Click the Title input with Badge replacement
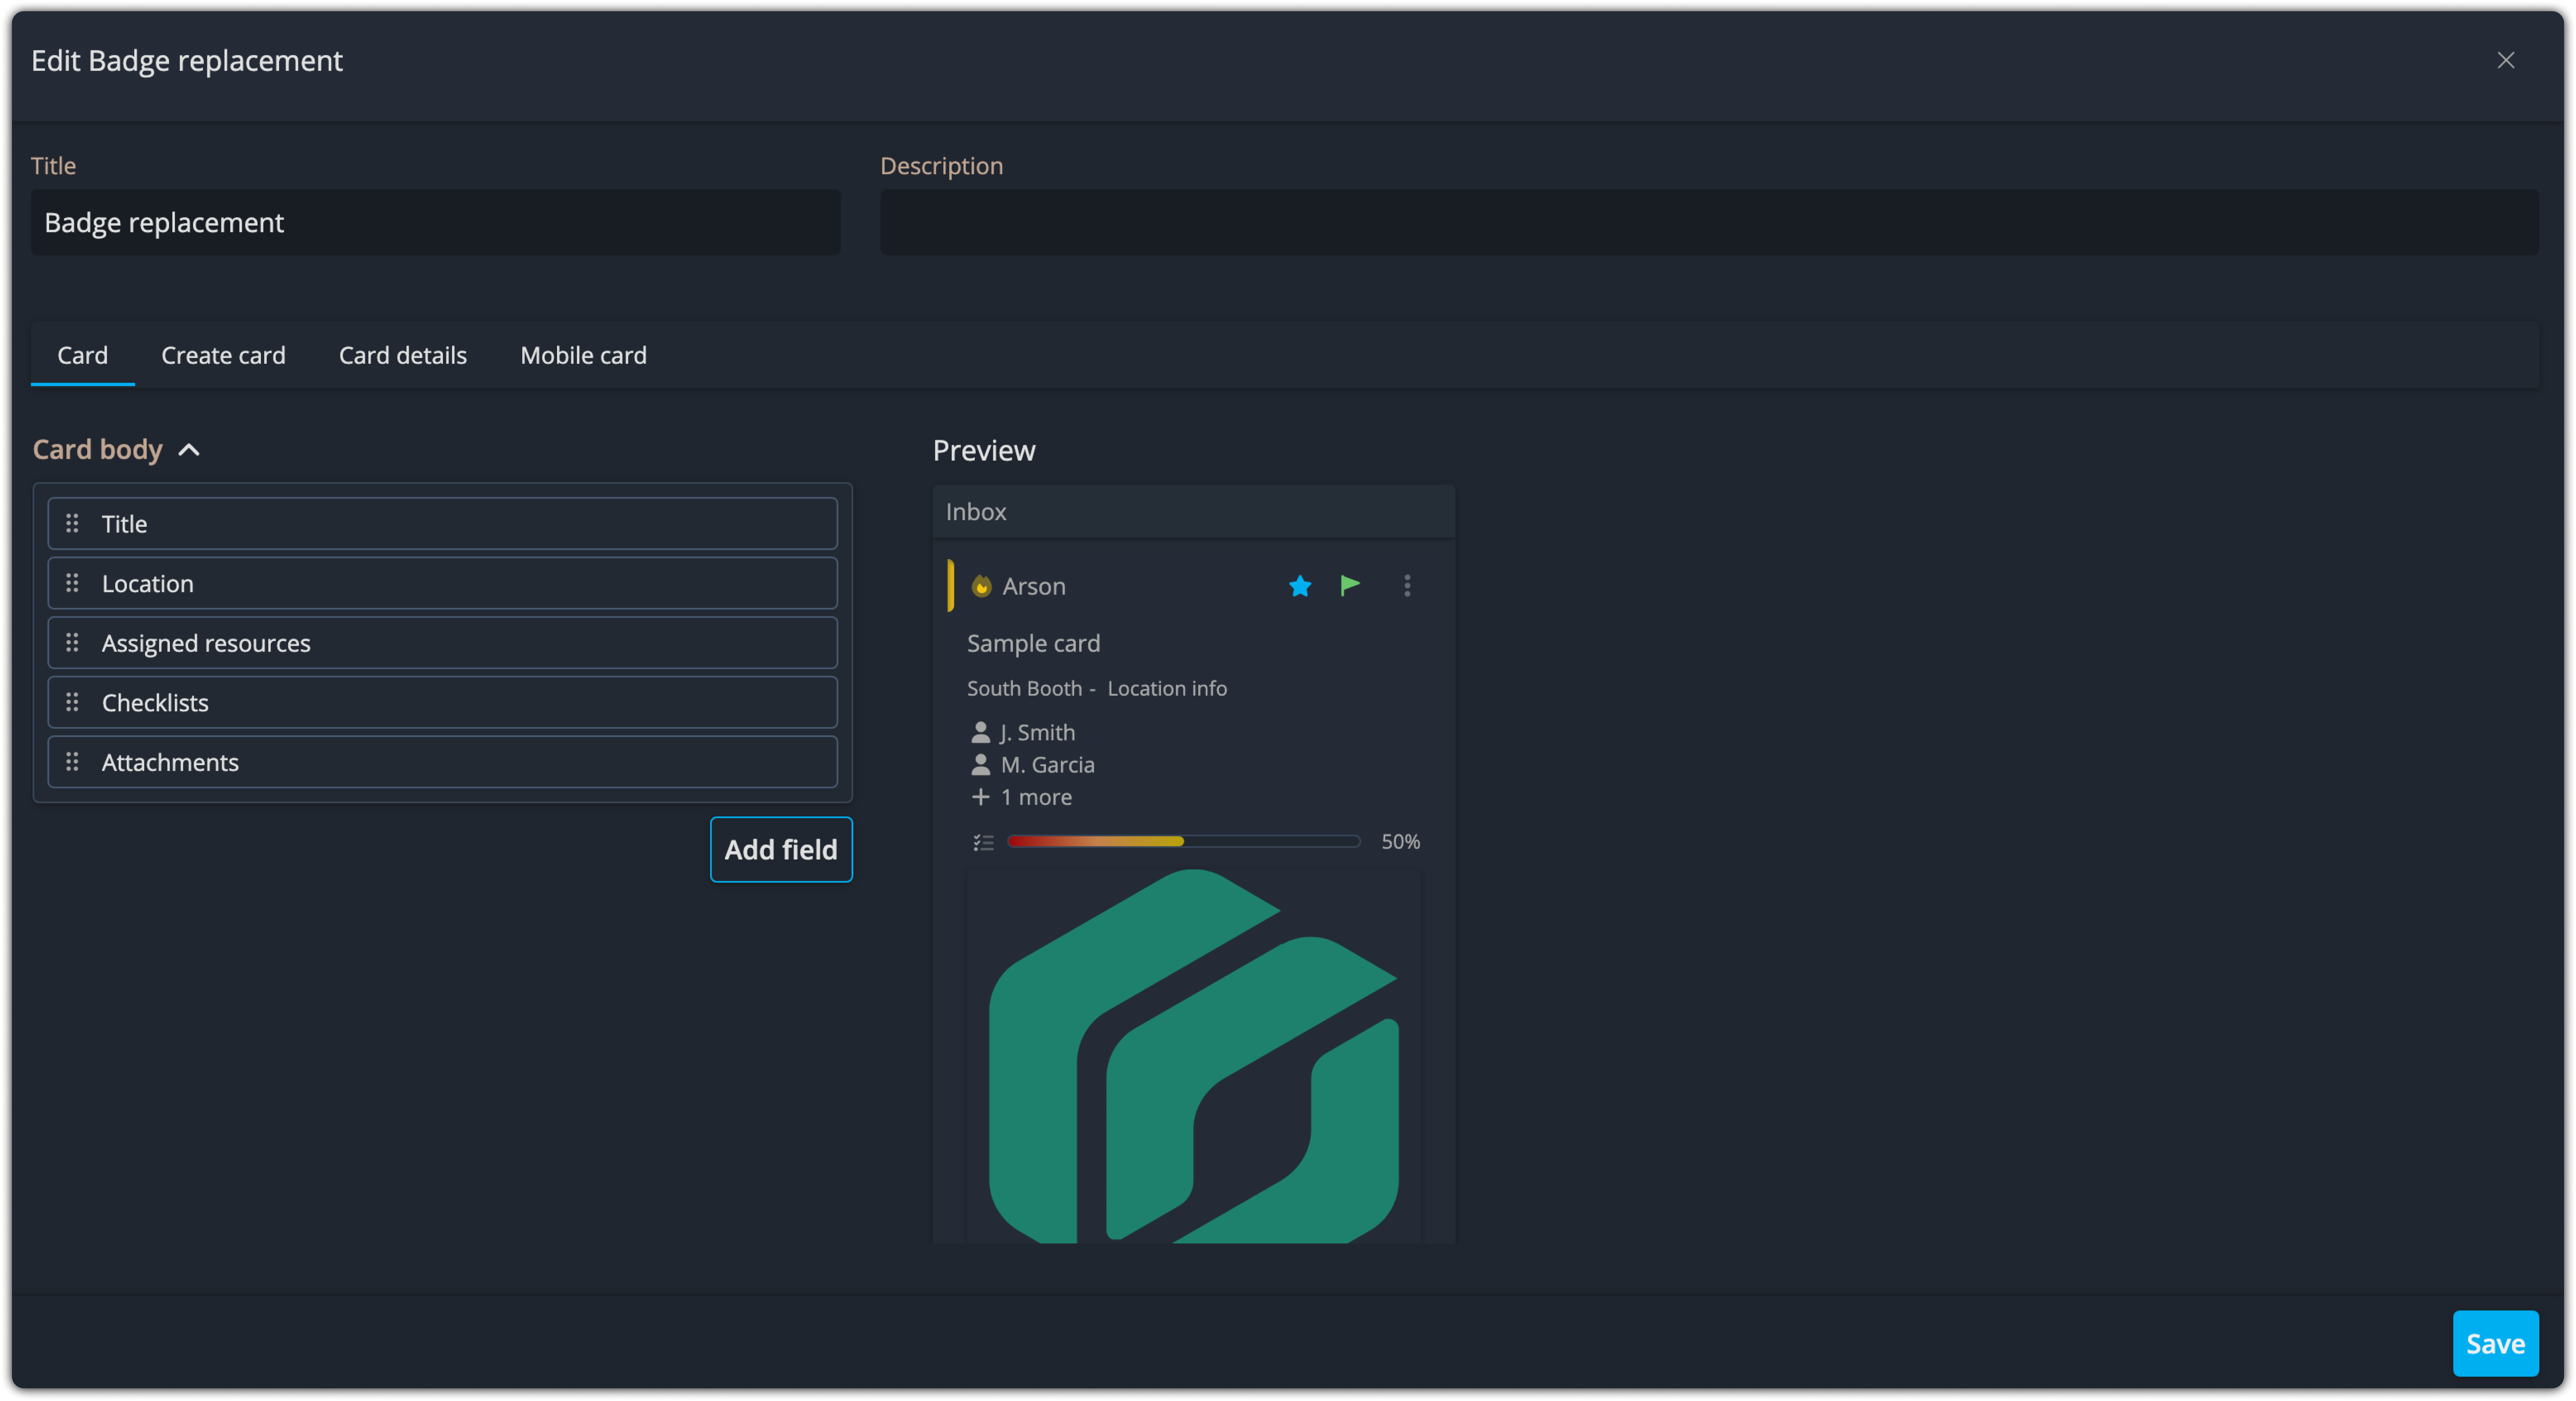The image size is (2576, 1401). [x=435, y=222]
